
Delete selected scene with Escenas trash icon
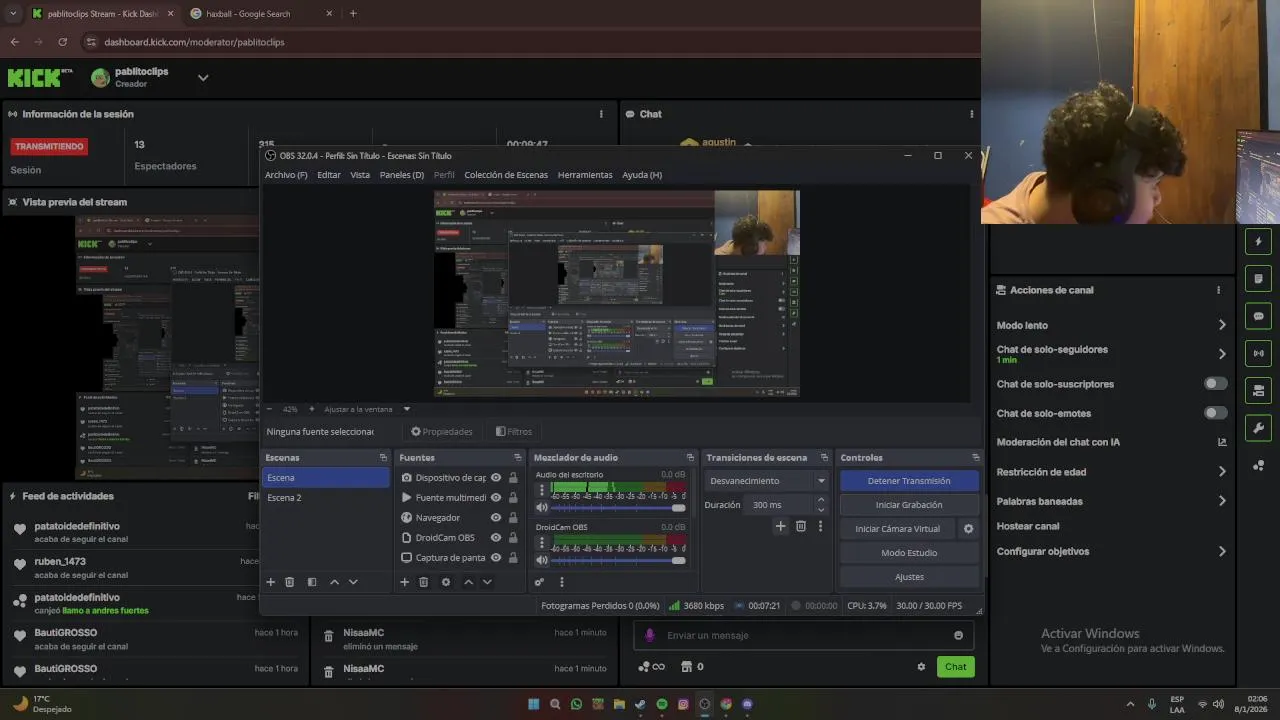coord(290,582)
